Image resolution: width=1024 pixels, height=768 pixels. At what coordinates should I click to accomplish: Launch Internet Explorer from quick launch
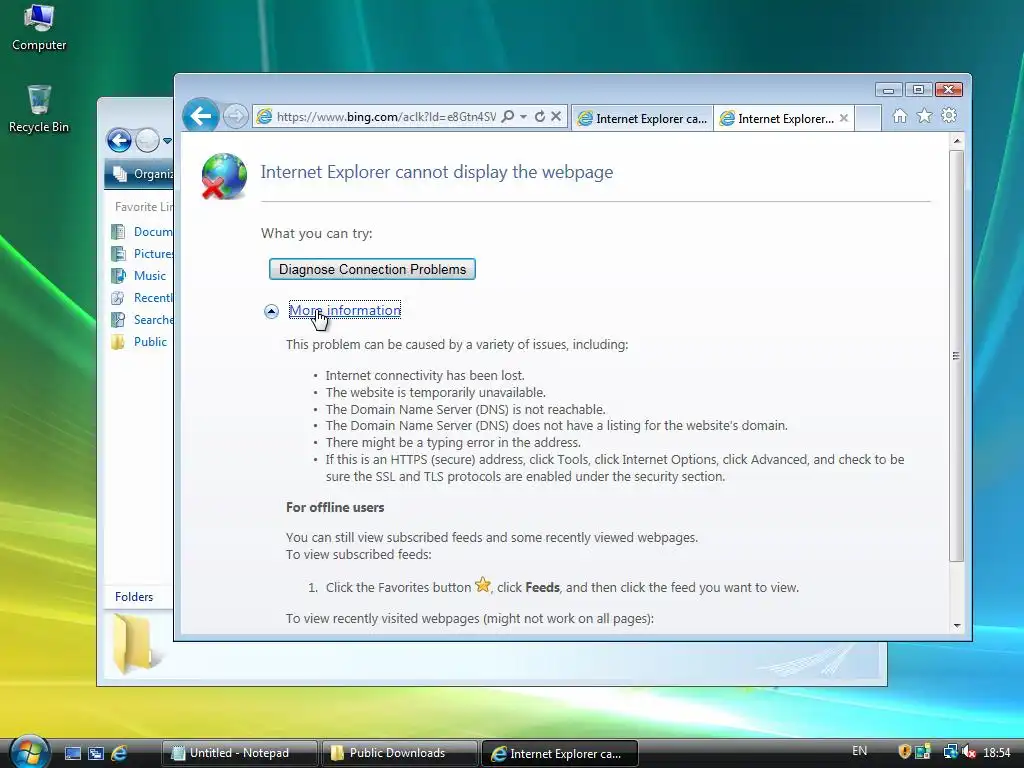point(119,753)
